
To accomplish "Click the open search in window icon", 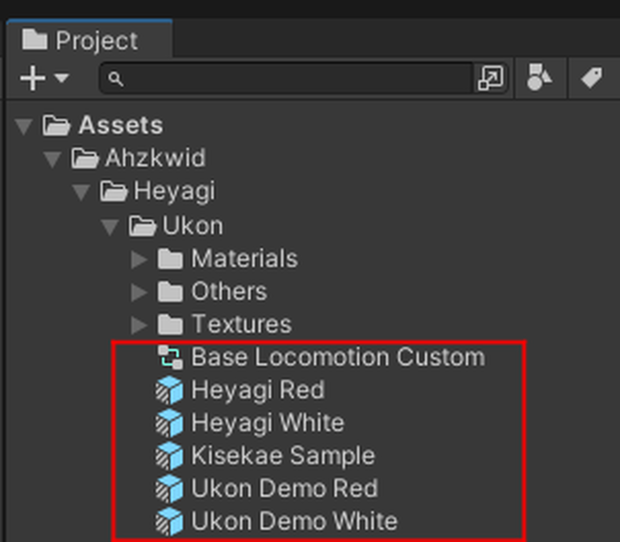I will [x=491, y=78].
